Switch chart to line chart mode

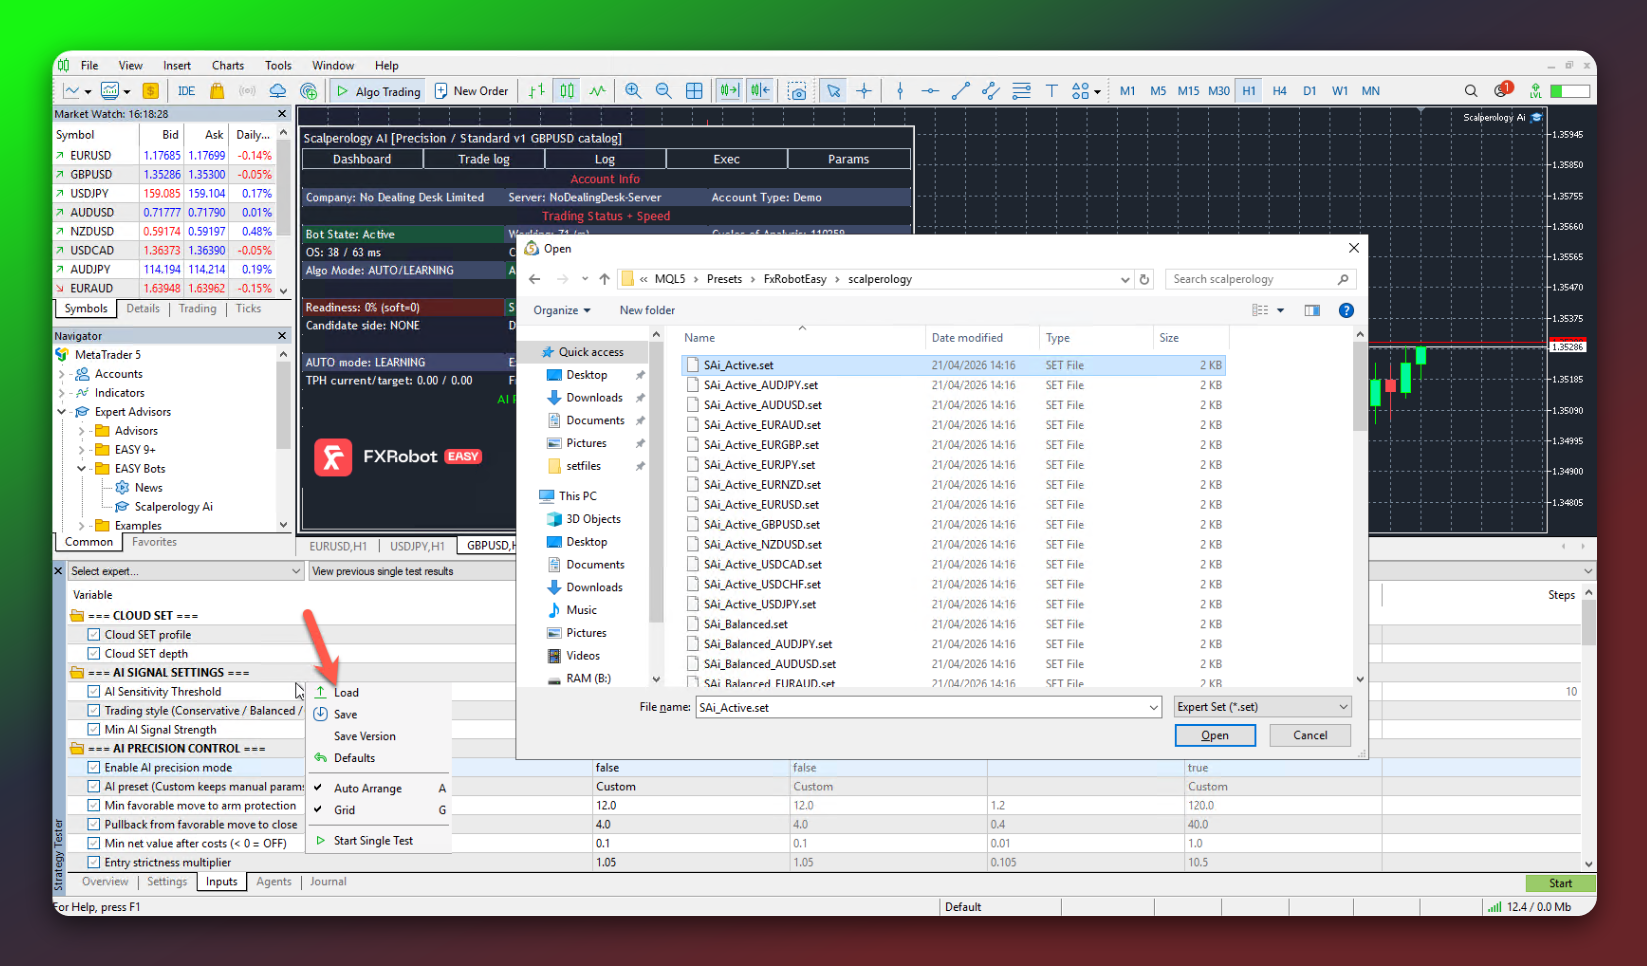coord(597,90)
